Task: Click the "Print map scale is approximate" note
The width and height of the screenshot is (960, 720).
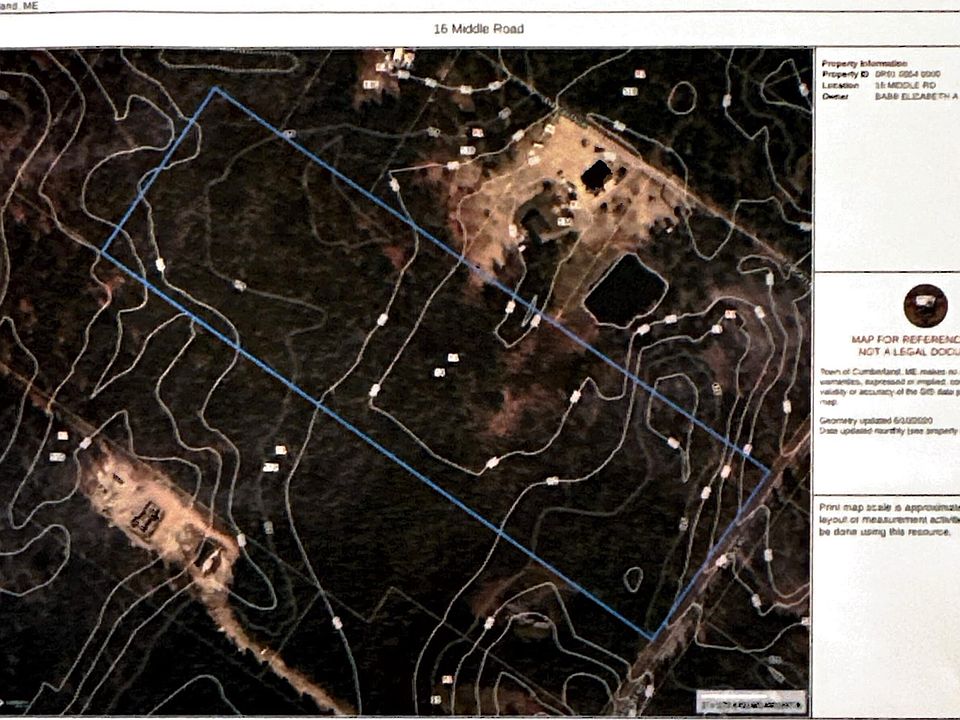Action: [889, 520]
